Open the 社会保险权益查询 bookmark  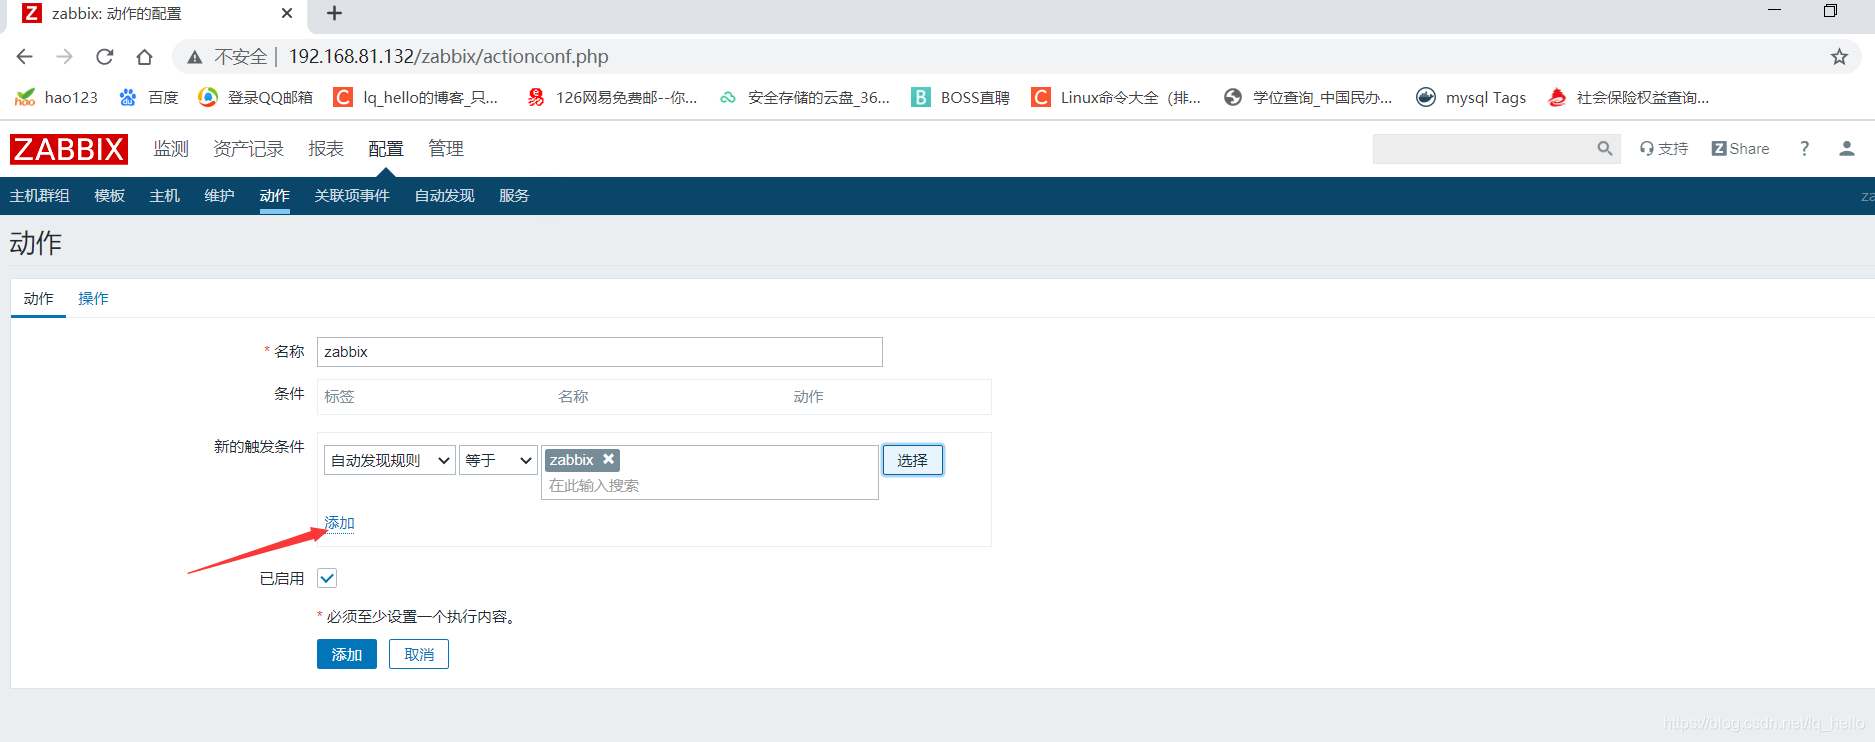[1628, 97]
